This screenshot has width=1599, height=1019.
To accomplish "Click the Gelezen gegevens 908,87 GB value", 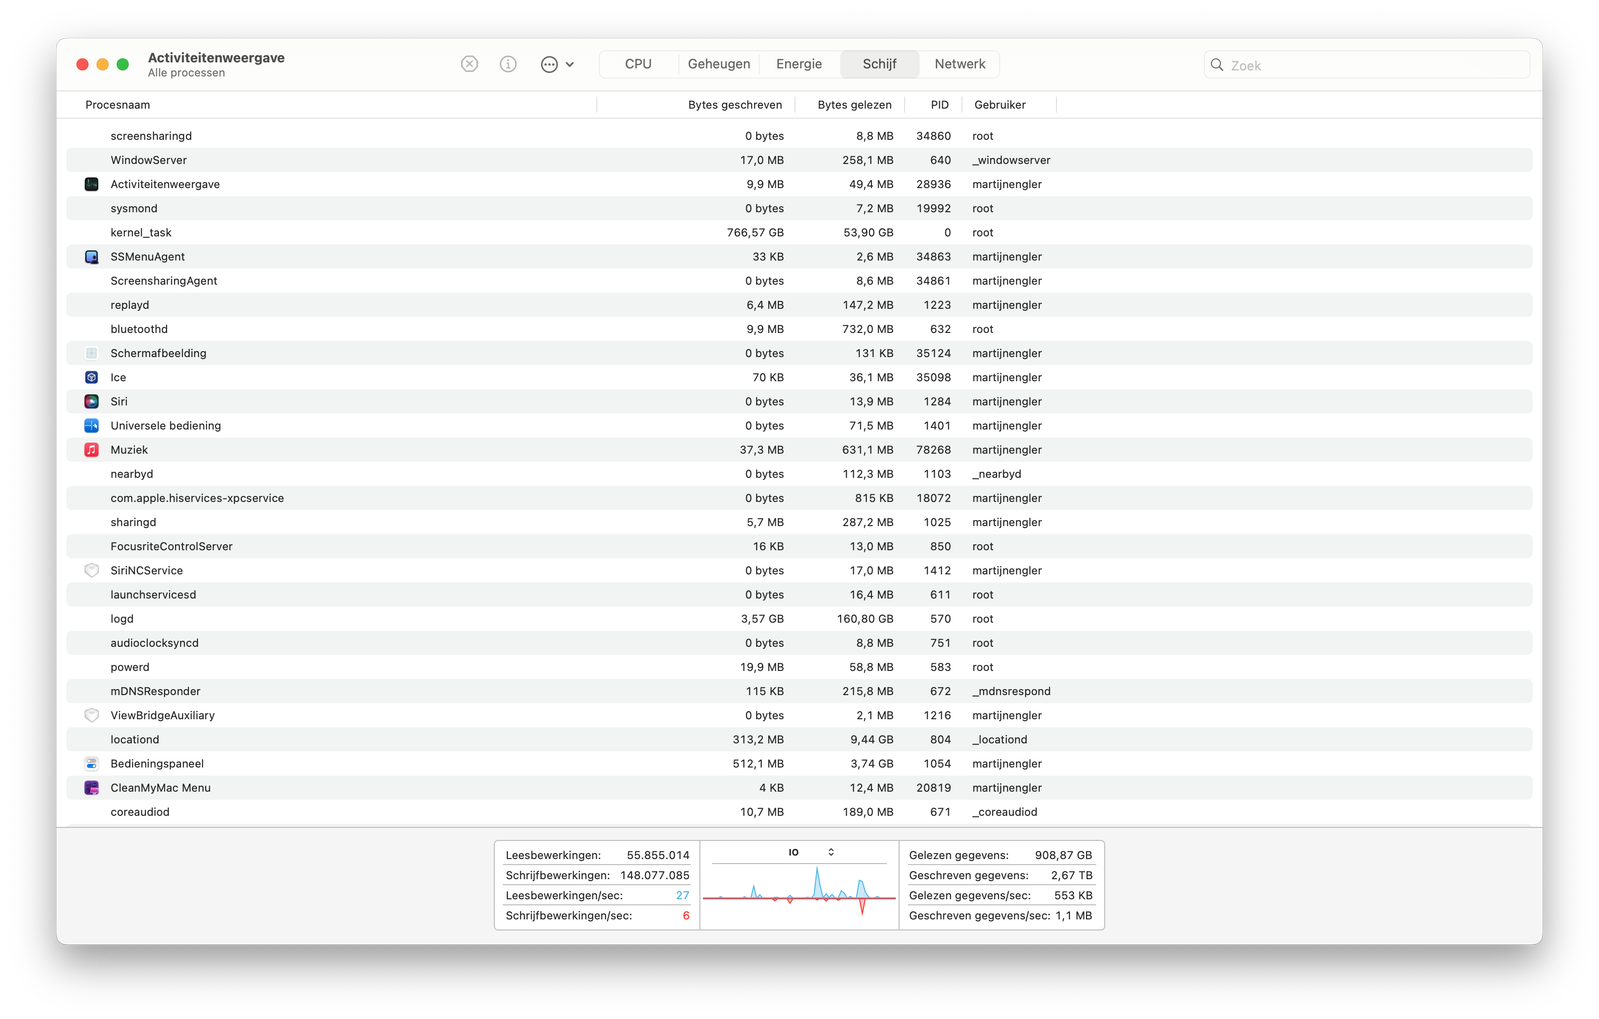I will tap(1064, 855).
